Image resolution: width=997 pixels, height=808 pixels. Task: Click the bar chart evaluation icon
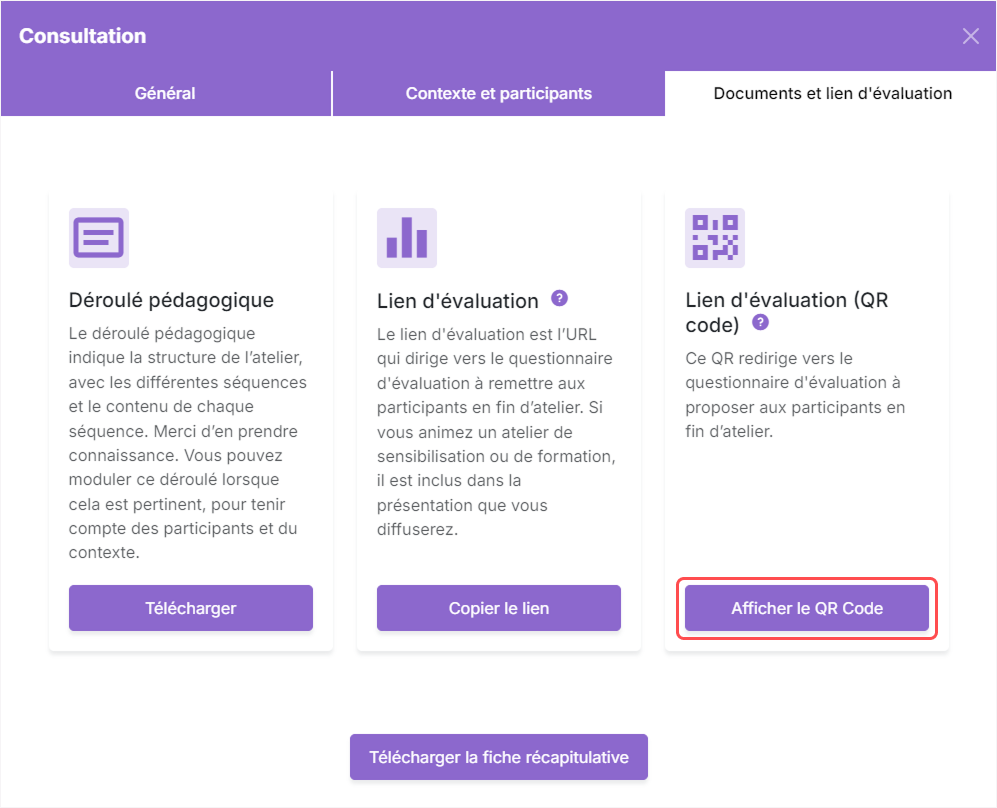[407, 238]
